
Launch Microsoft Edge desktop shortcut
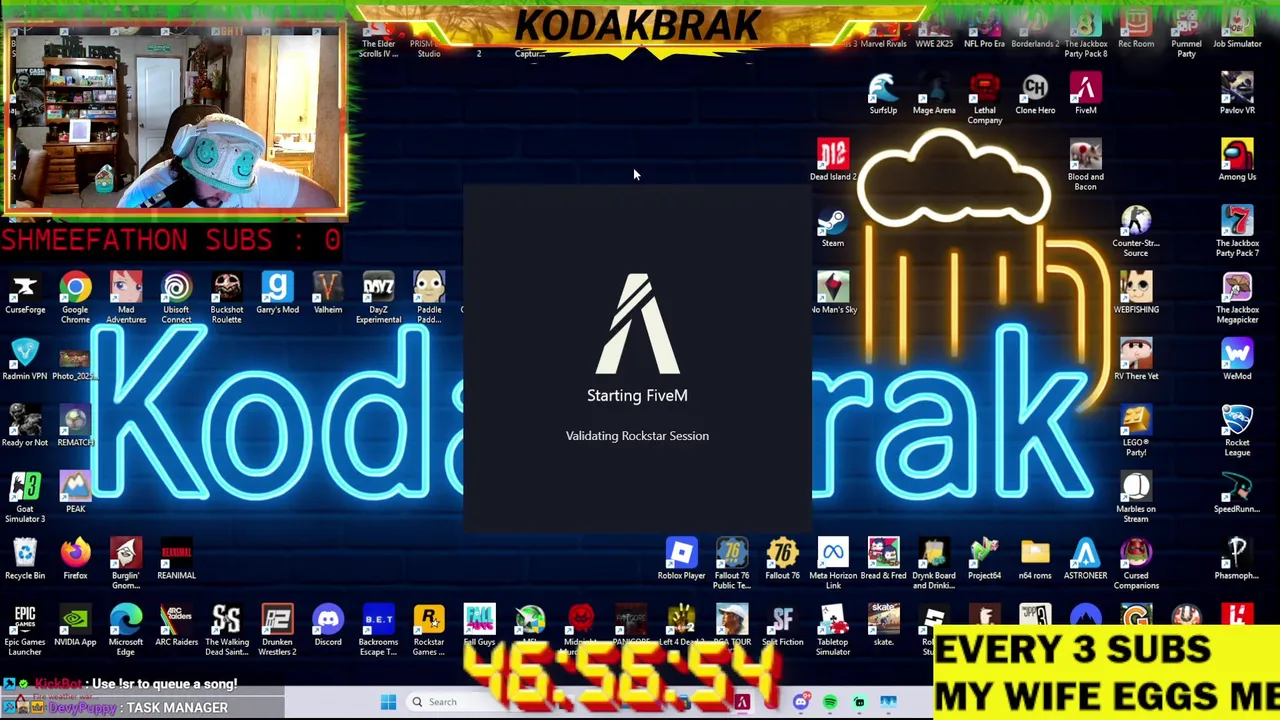pyautogui.click(x=126, y=630)
